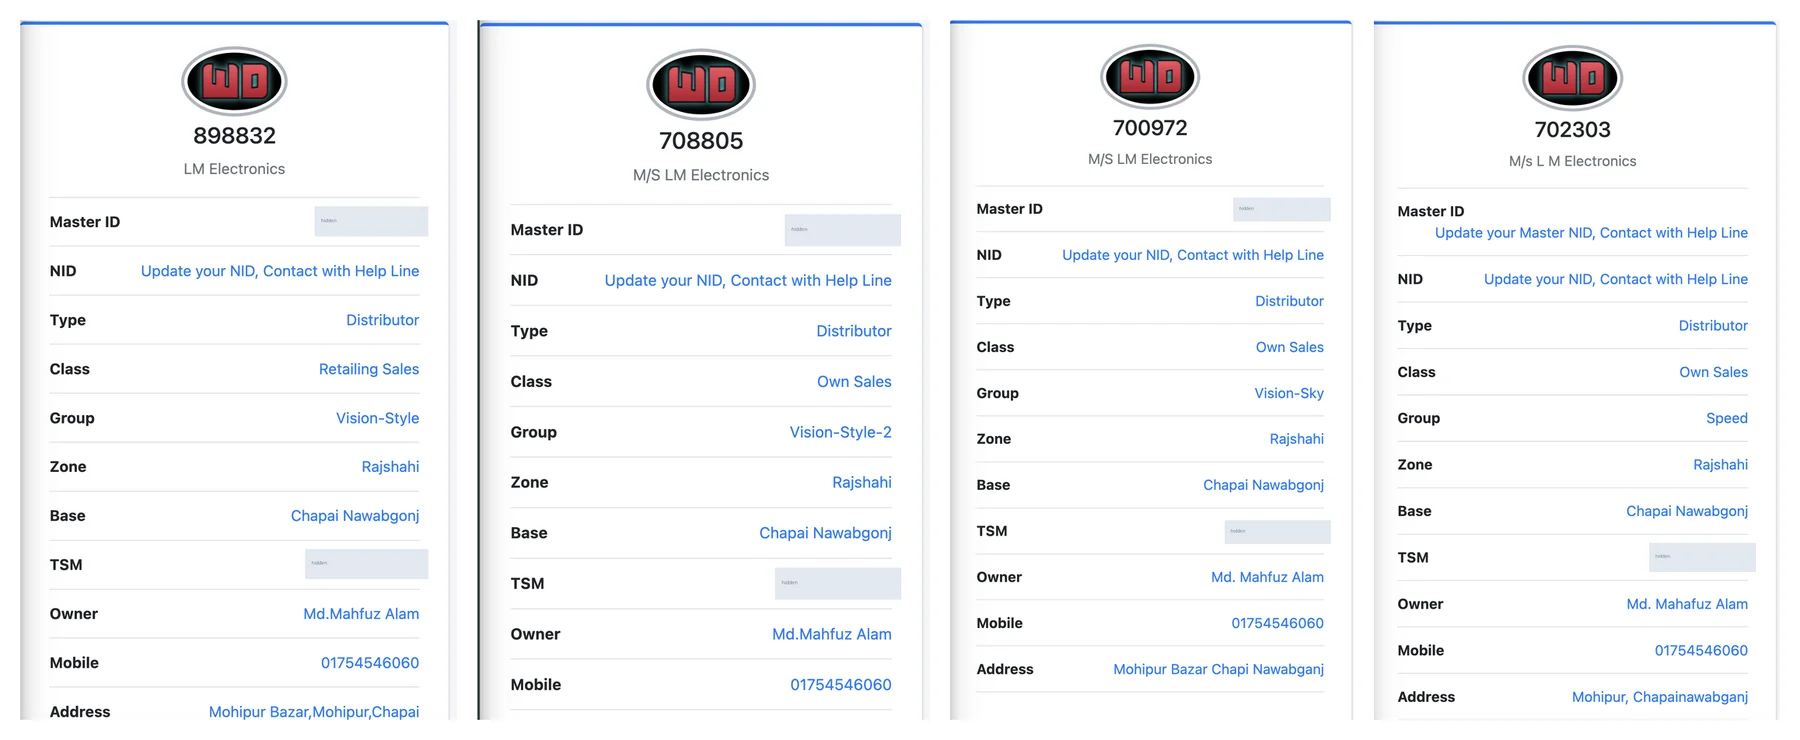Open Update your NID link in card 700972
Image resolution: width=1800 pixels, height=740 pixels.
coord(1193,255)
